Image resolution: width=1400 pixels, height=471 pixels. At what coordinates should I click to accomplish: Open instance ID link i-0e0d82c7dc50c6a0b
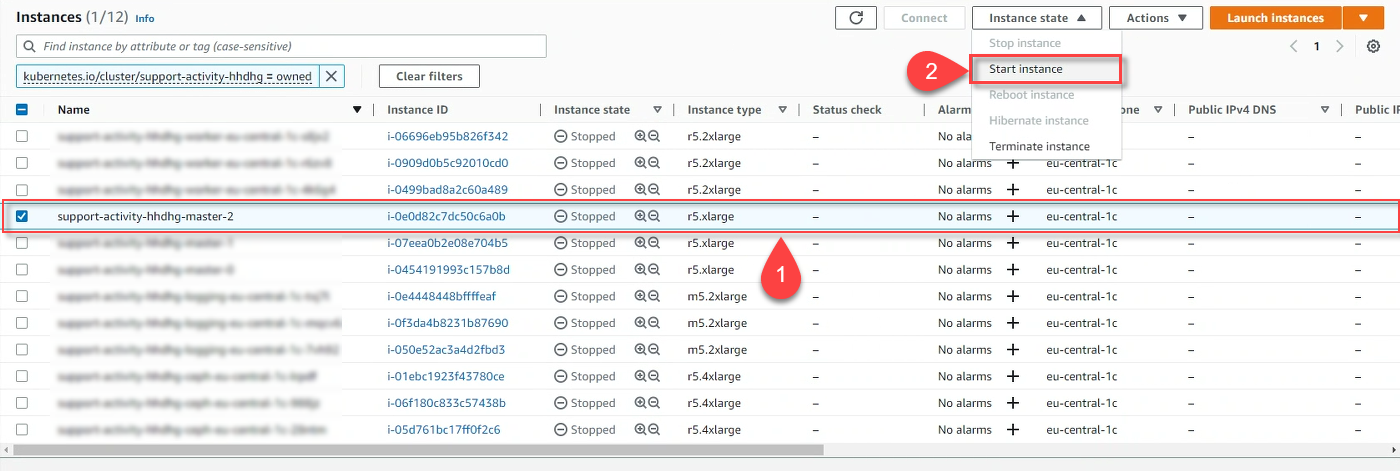(x=446, y=216)
